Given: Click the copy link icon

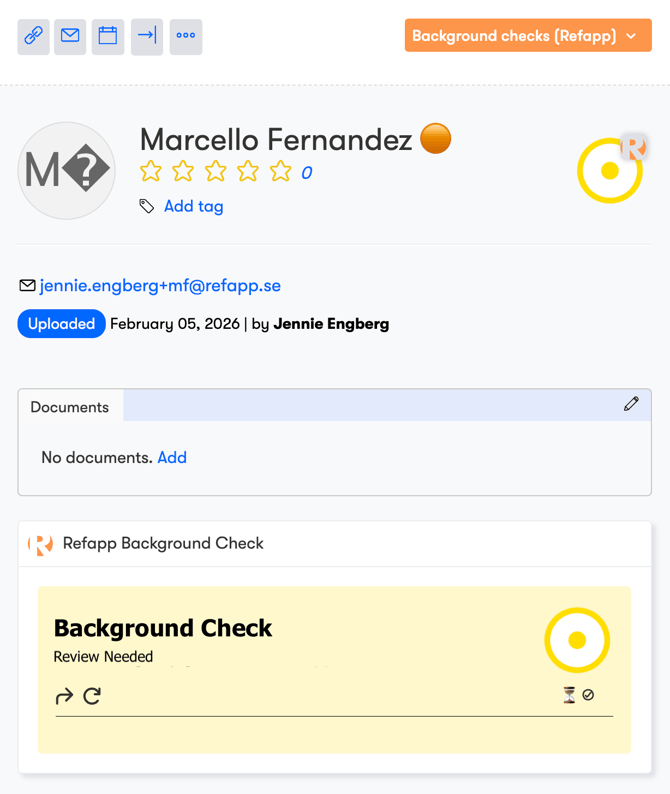Looking at the screenshot, I should (x=33, y=36).
